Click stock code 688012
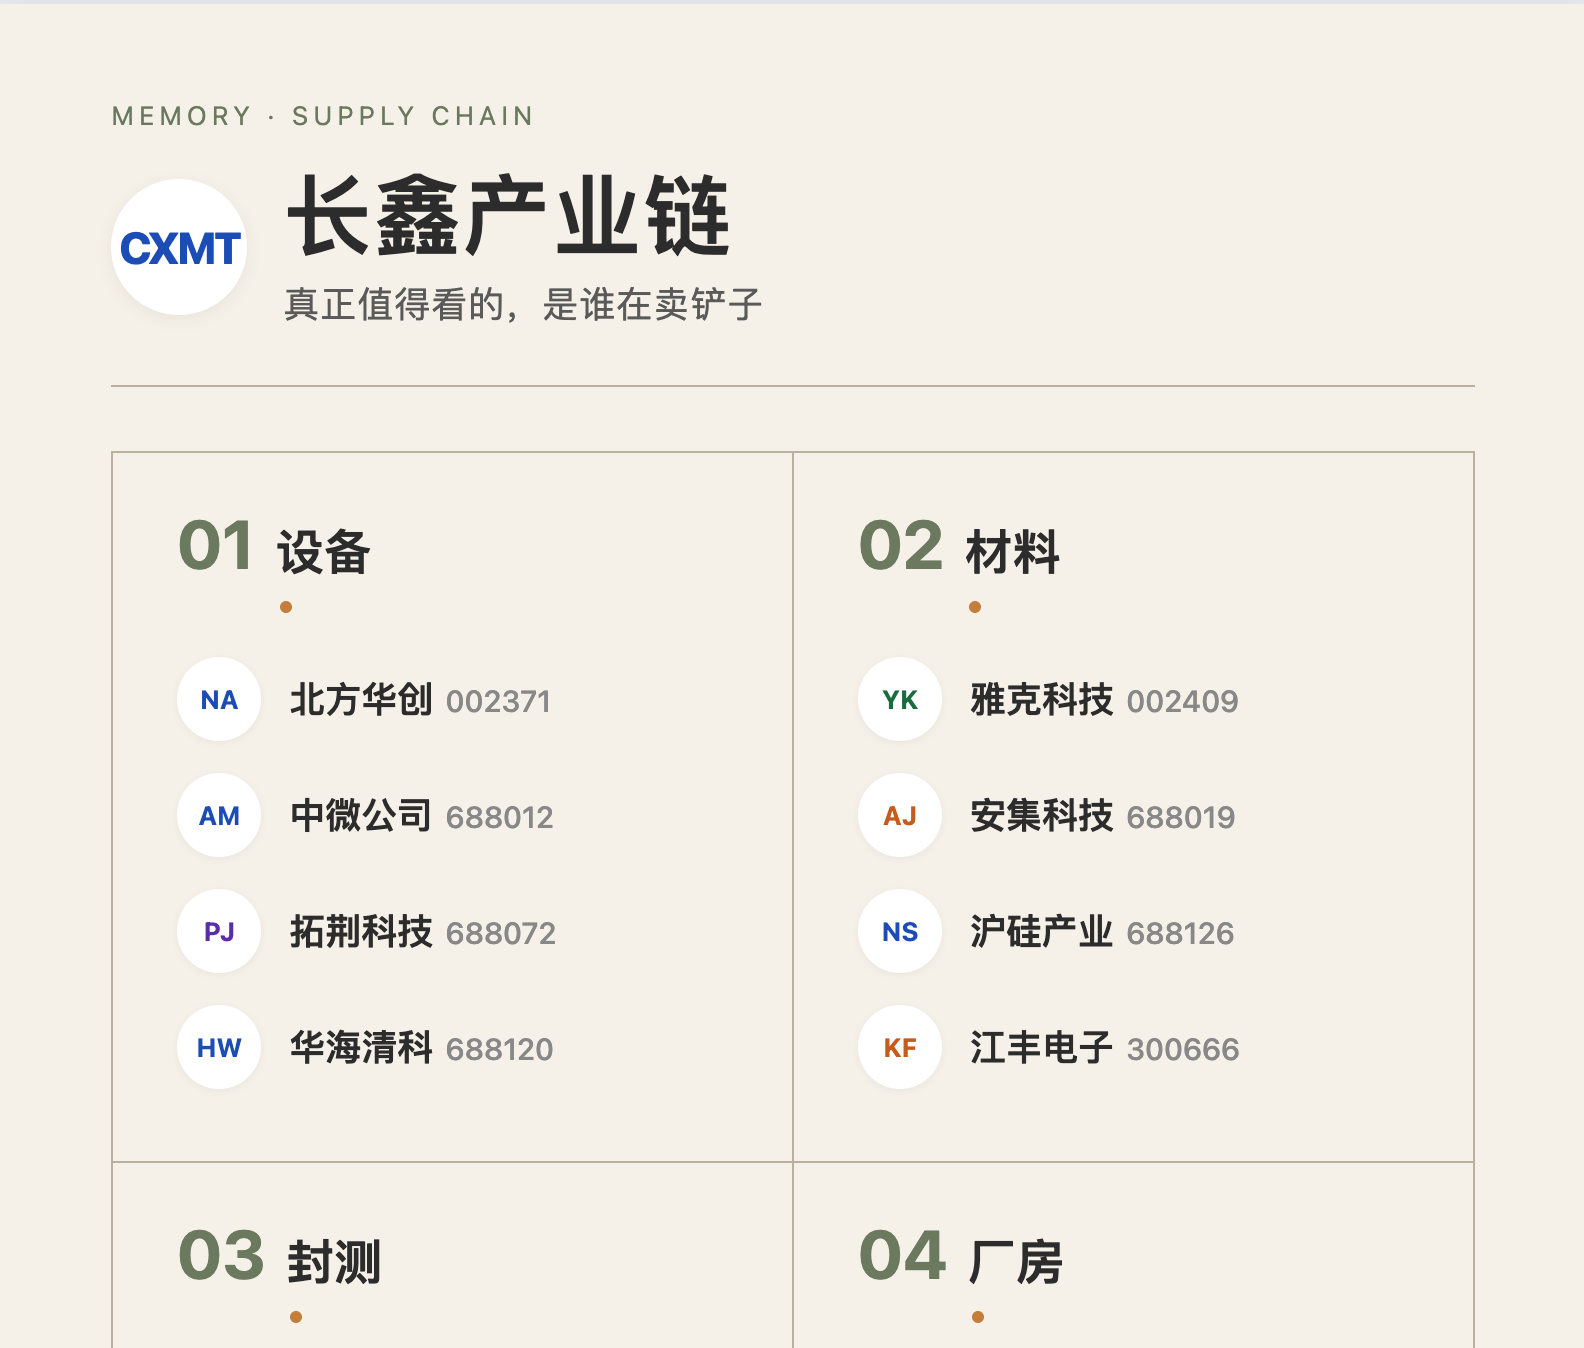 click(x=500, y=818)
